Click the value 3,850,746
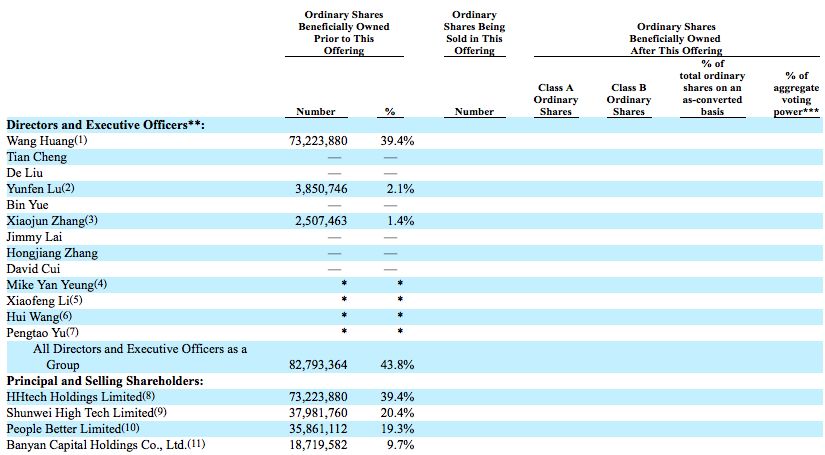This screenshot has height=455, width=825. click(x=321, y=189)
